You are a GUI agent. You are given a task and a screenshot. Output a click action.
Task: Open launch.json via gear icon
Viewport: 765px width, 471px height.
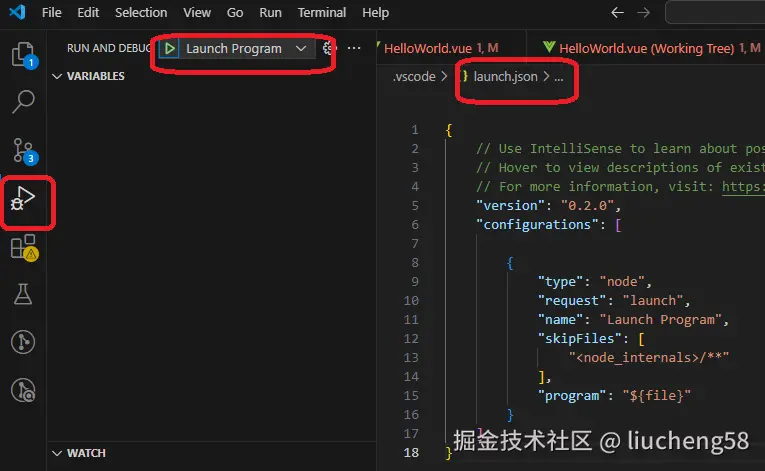pyautogui.click(x=330, y=48)
